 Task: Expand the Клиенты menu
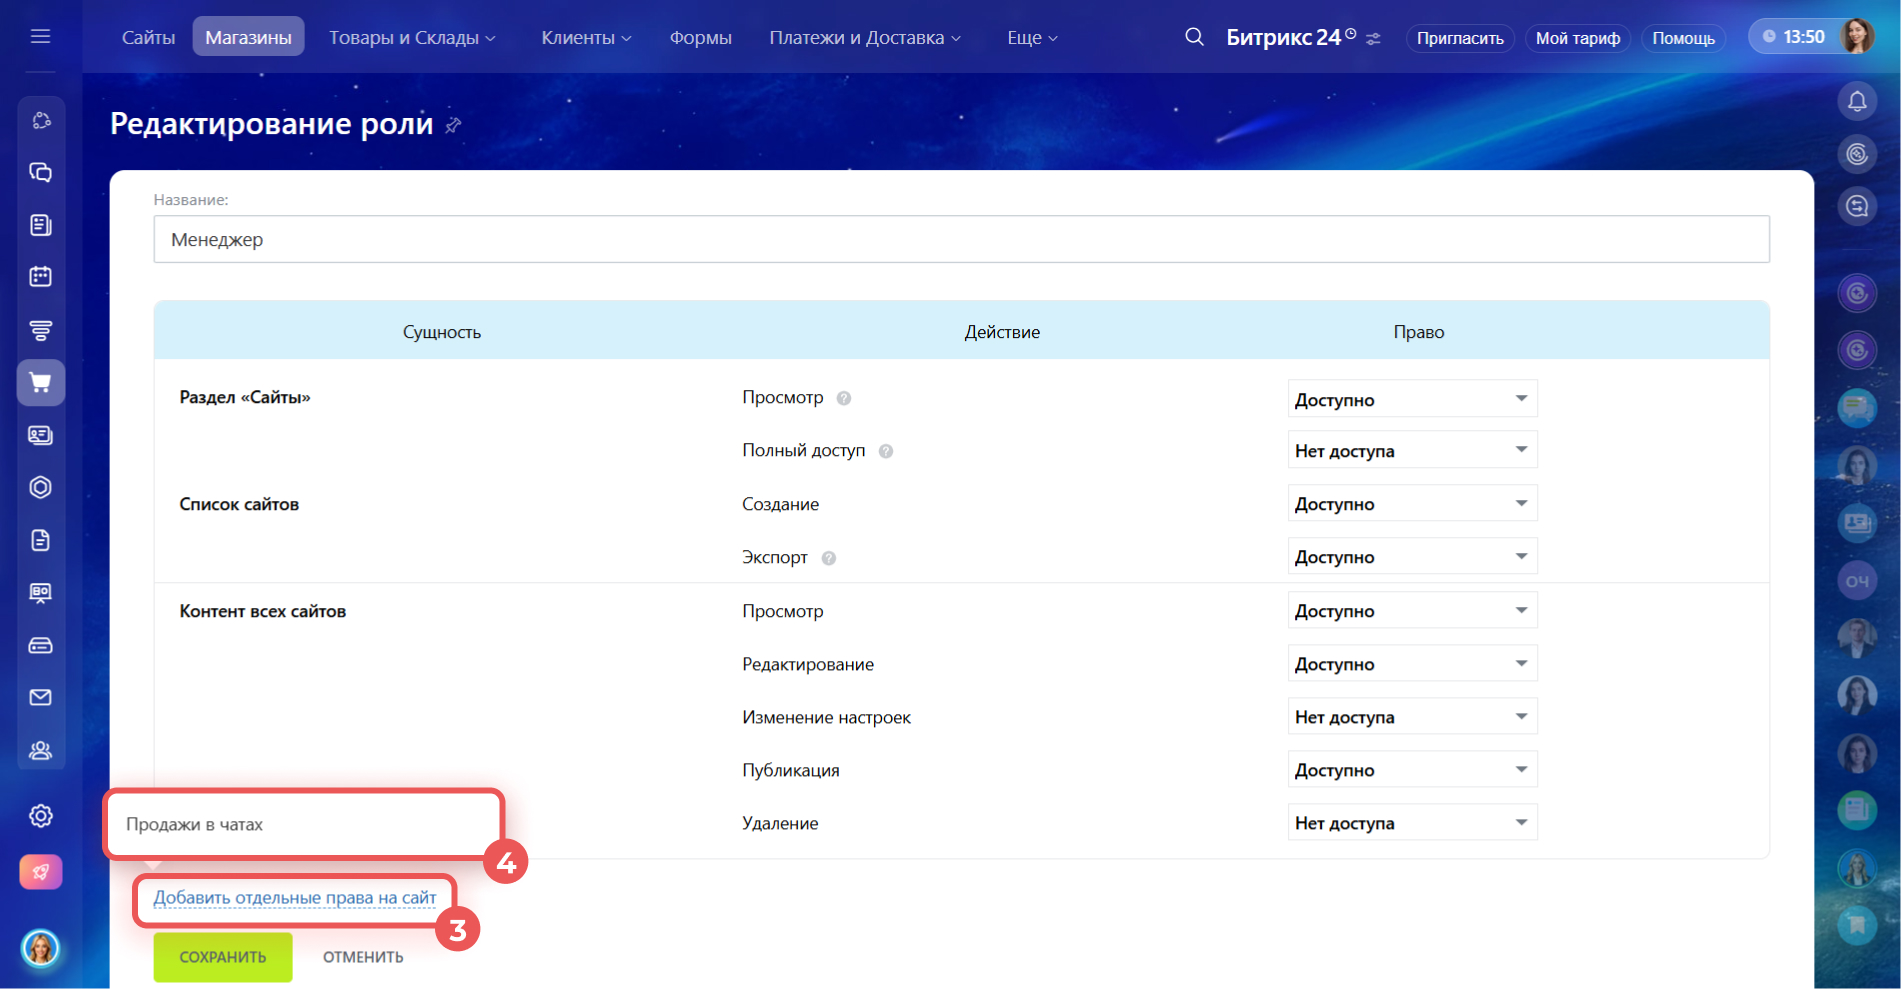tap(586, 38)
